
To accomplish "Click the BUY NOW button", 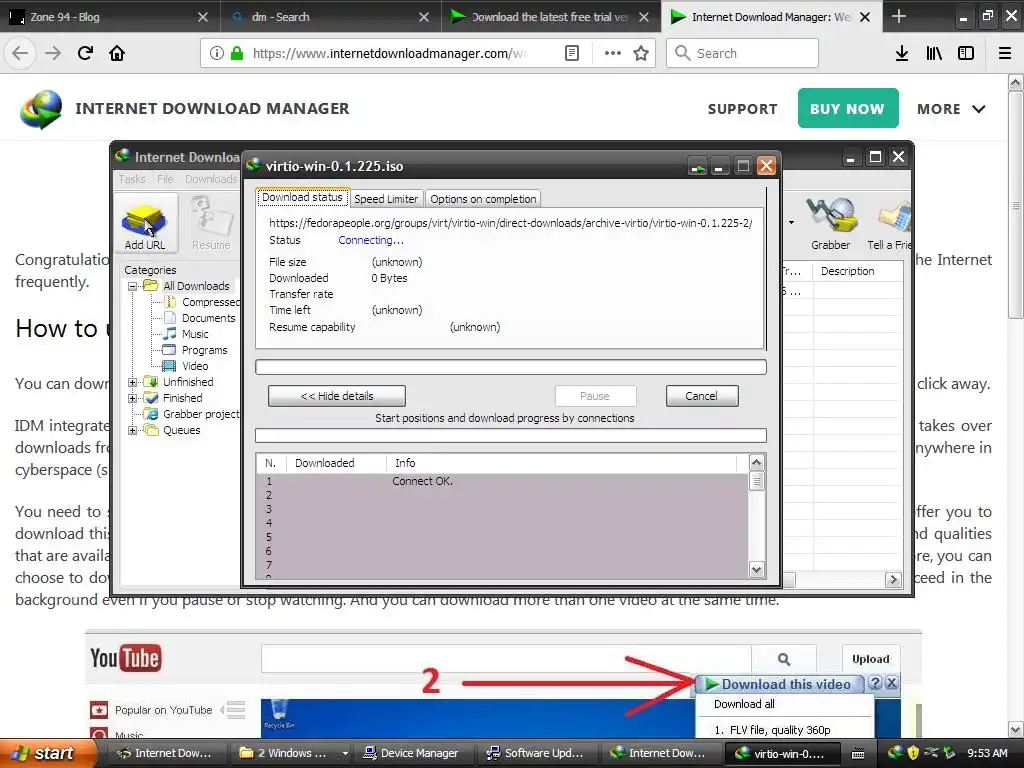I will coord(848,108).
